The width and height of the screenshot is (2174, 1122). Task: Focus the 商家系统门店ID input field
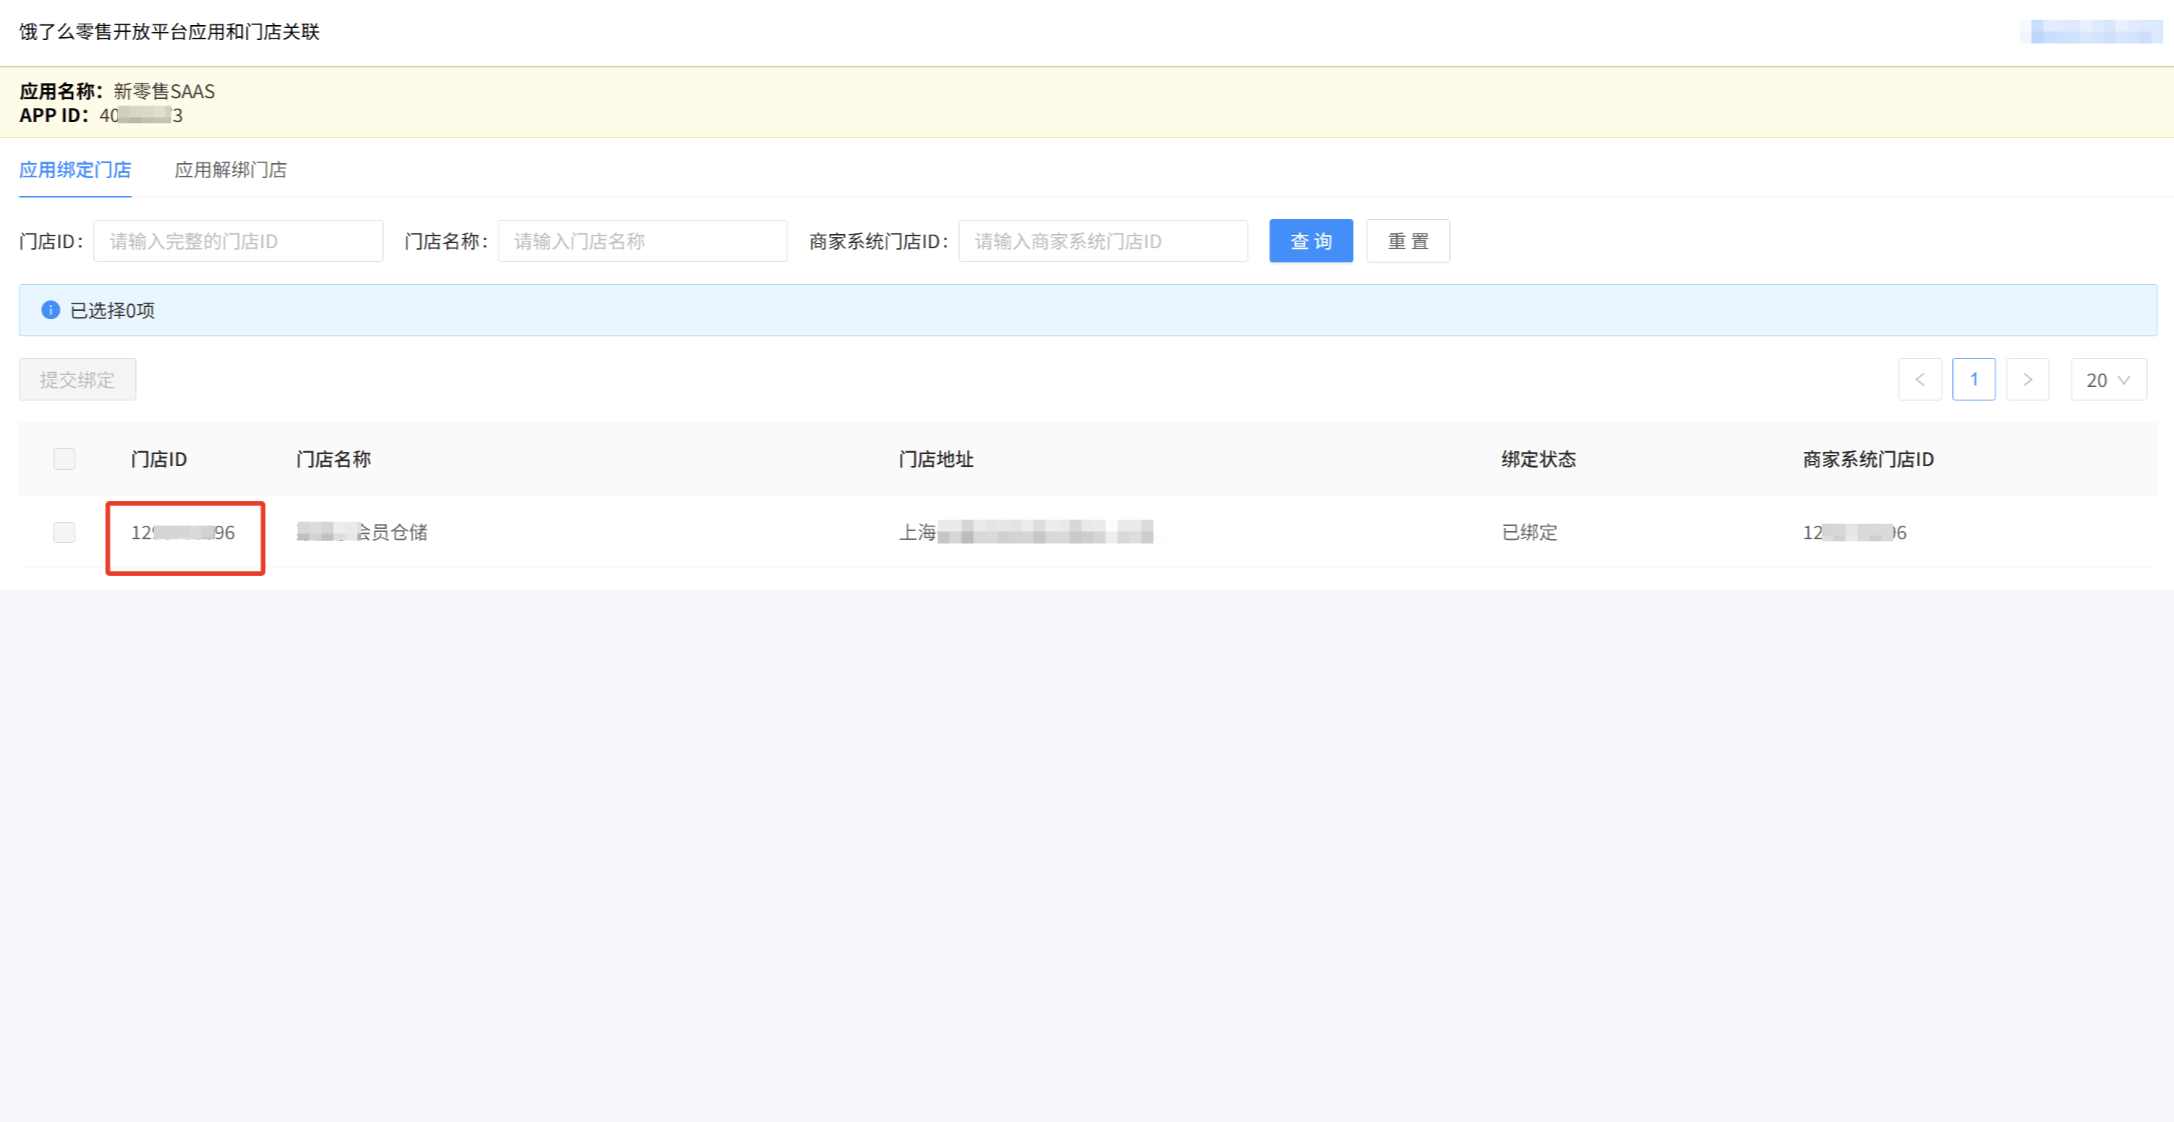1102,241
